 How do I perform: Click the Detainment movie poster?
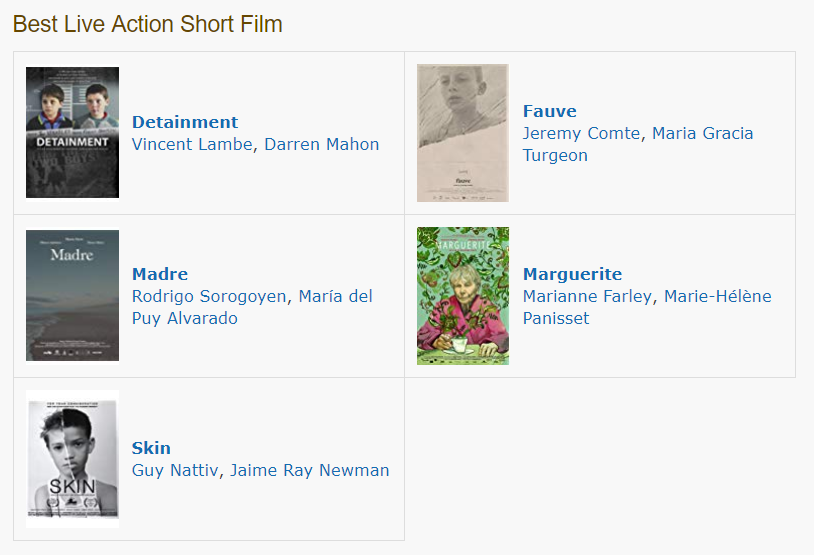coord(72,133)
